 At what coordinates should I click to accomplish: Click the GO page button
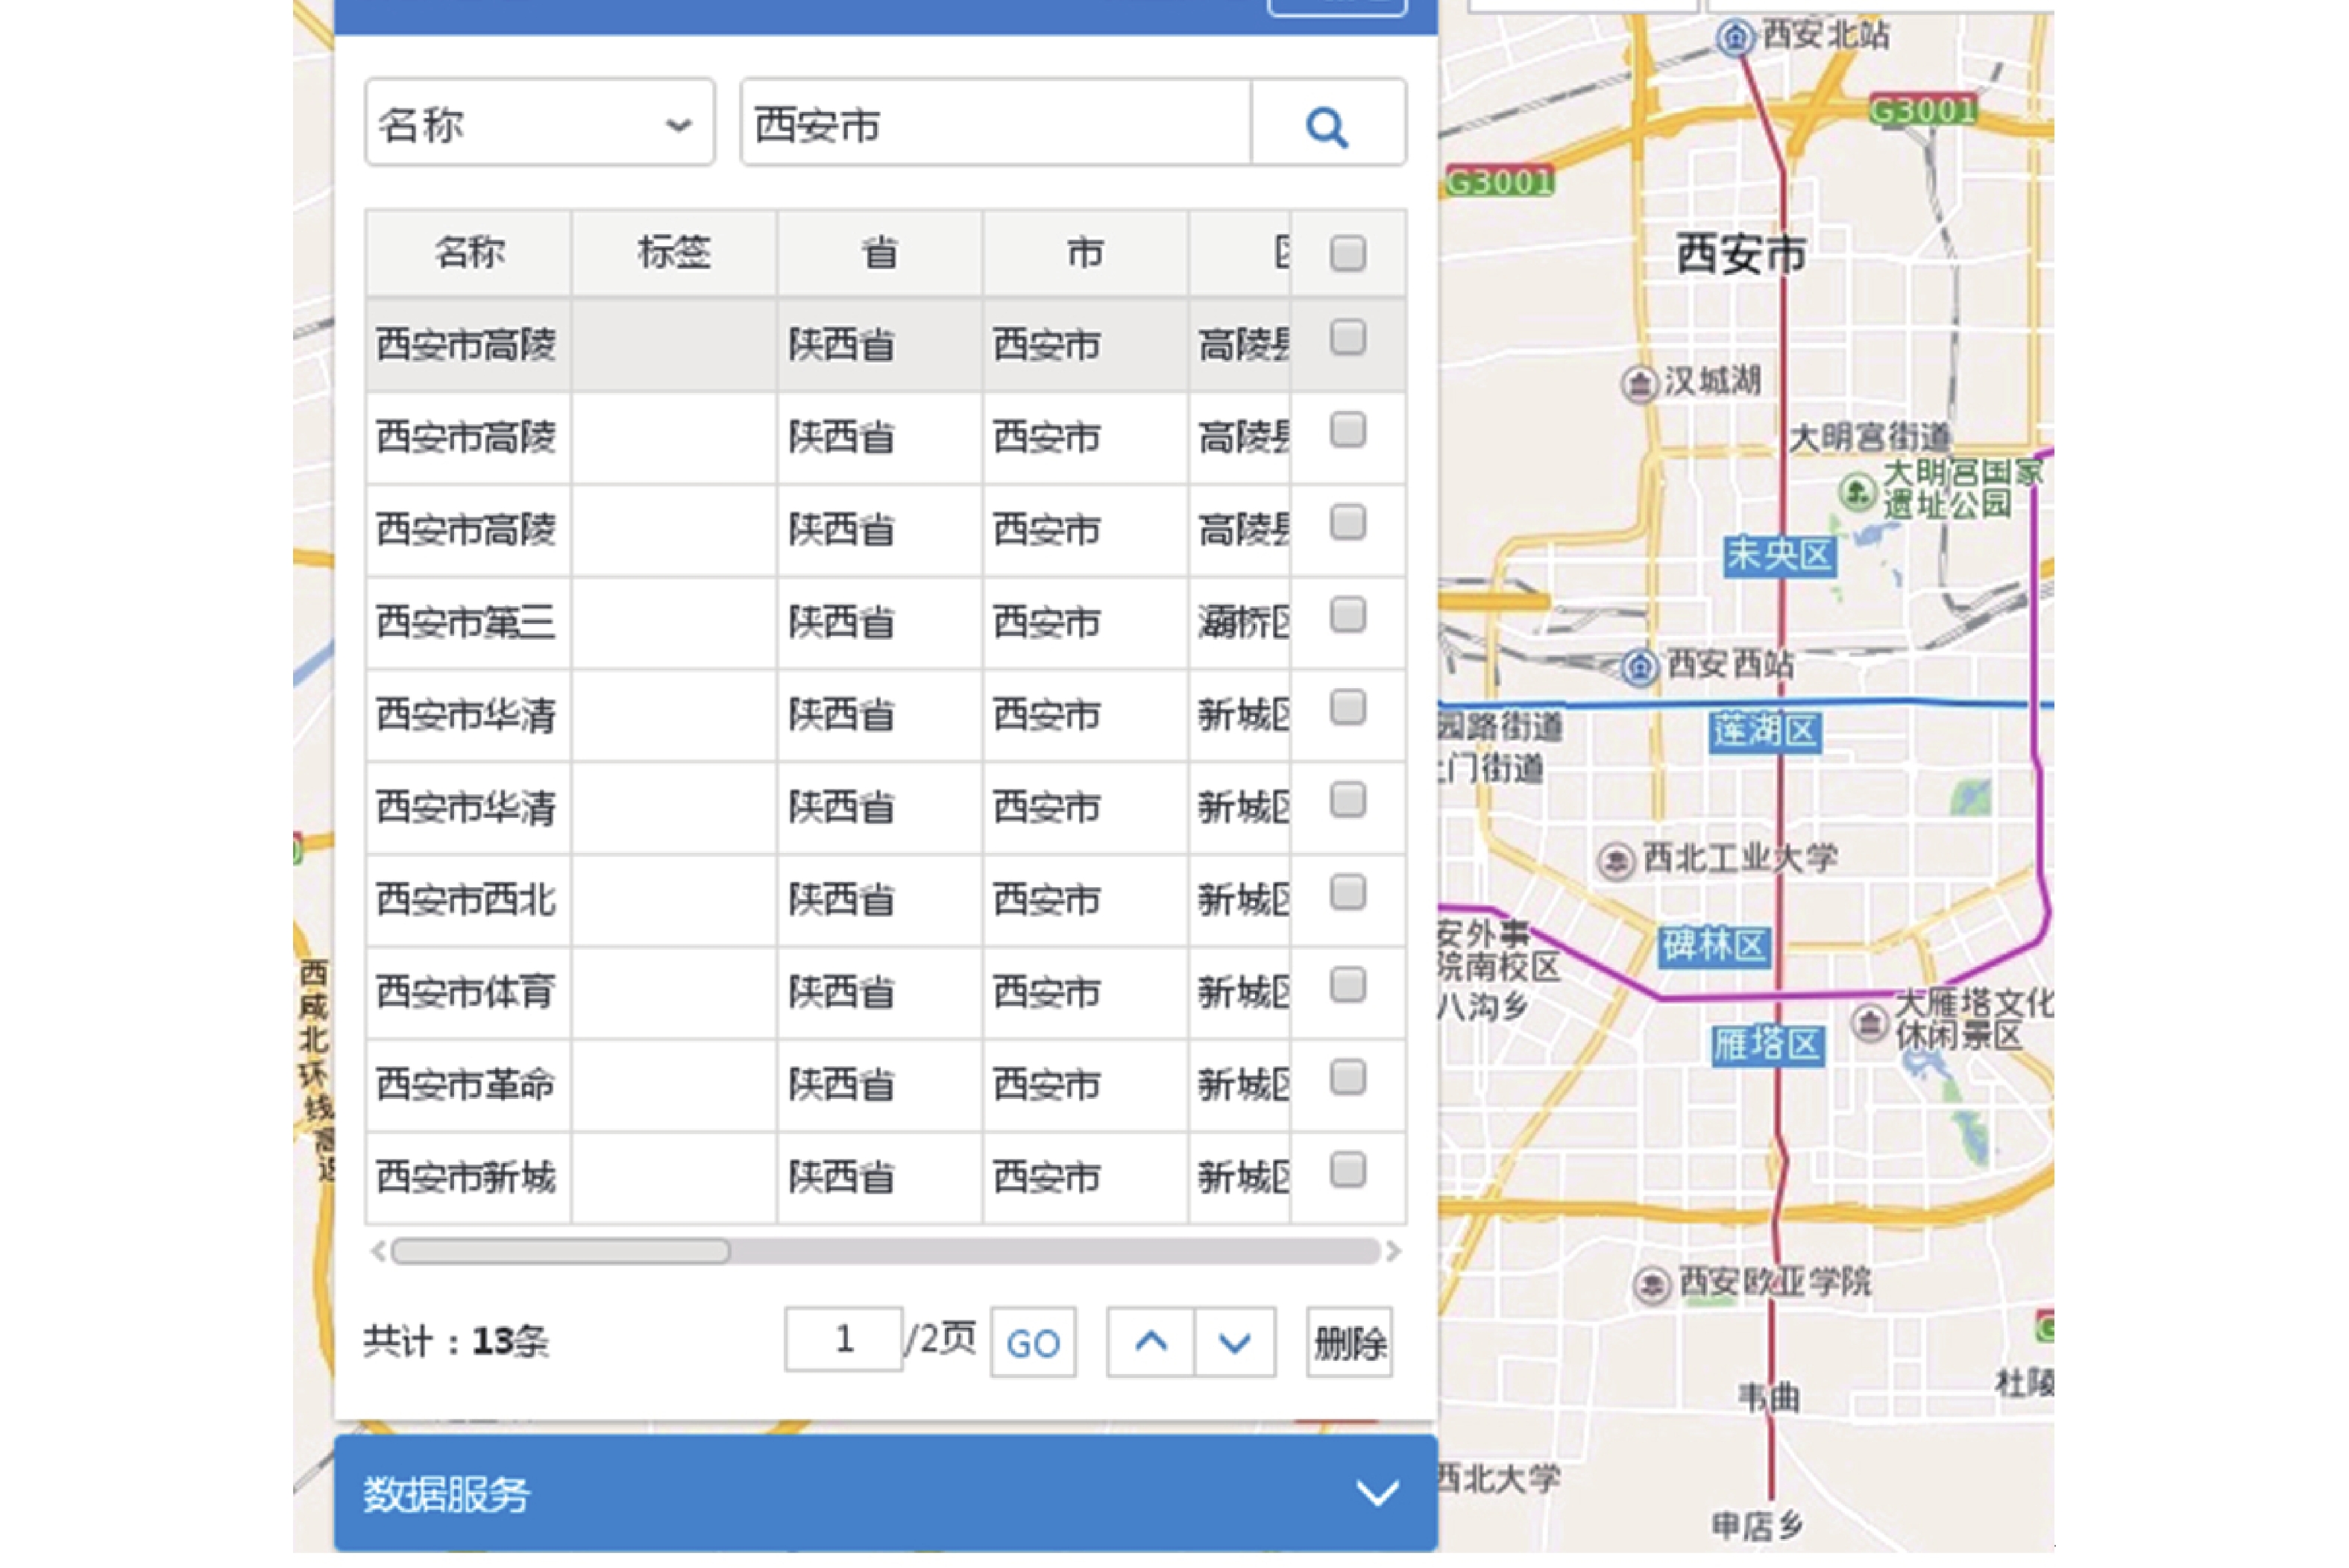(1033, 1342)
